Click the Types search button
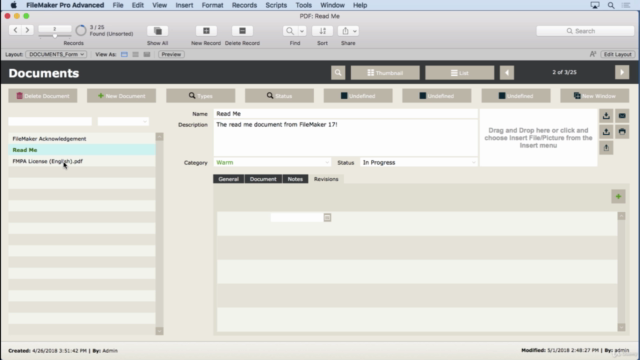The height and width of the screenshot is (360, 640). click(200, 96)
